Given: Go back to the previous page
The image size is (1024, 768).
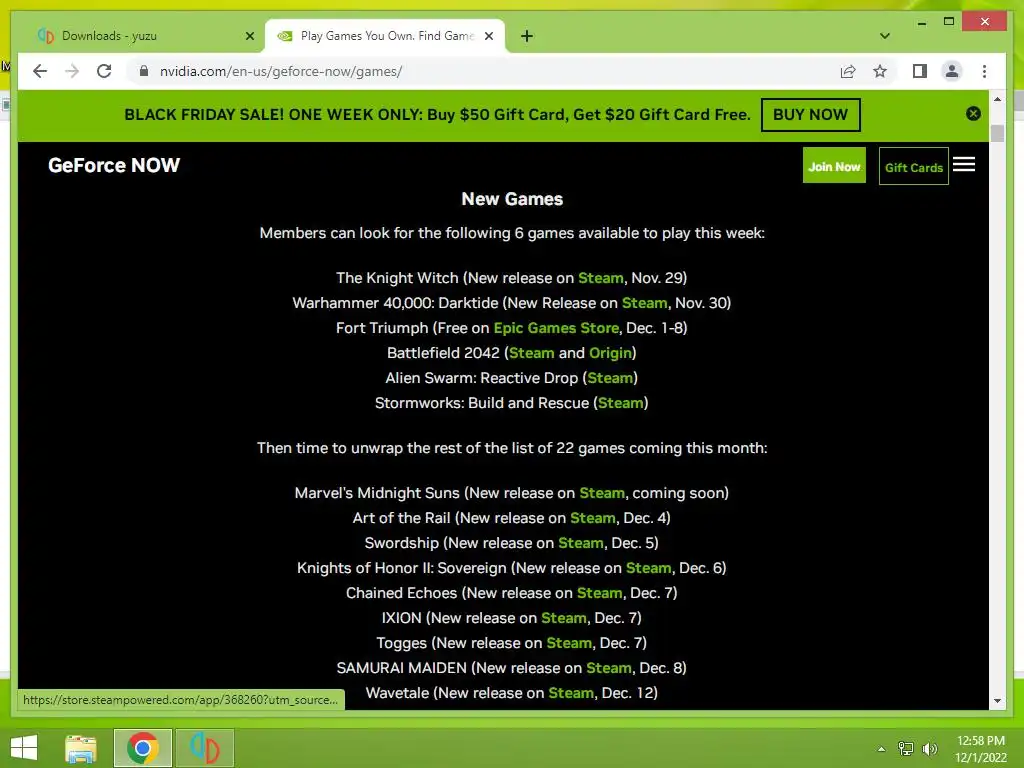Looking at the screenshot, I should [x=40, y=71].
